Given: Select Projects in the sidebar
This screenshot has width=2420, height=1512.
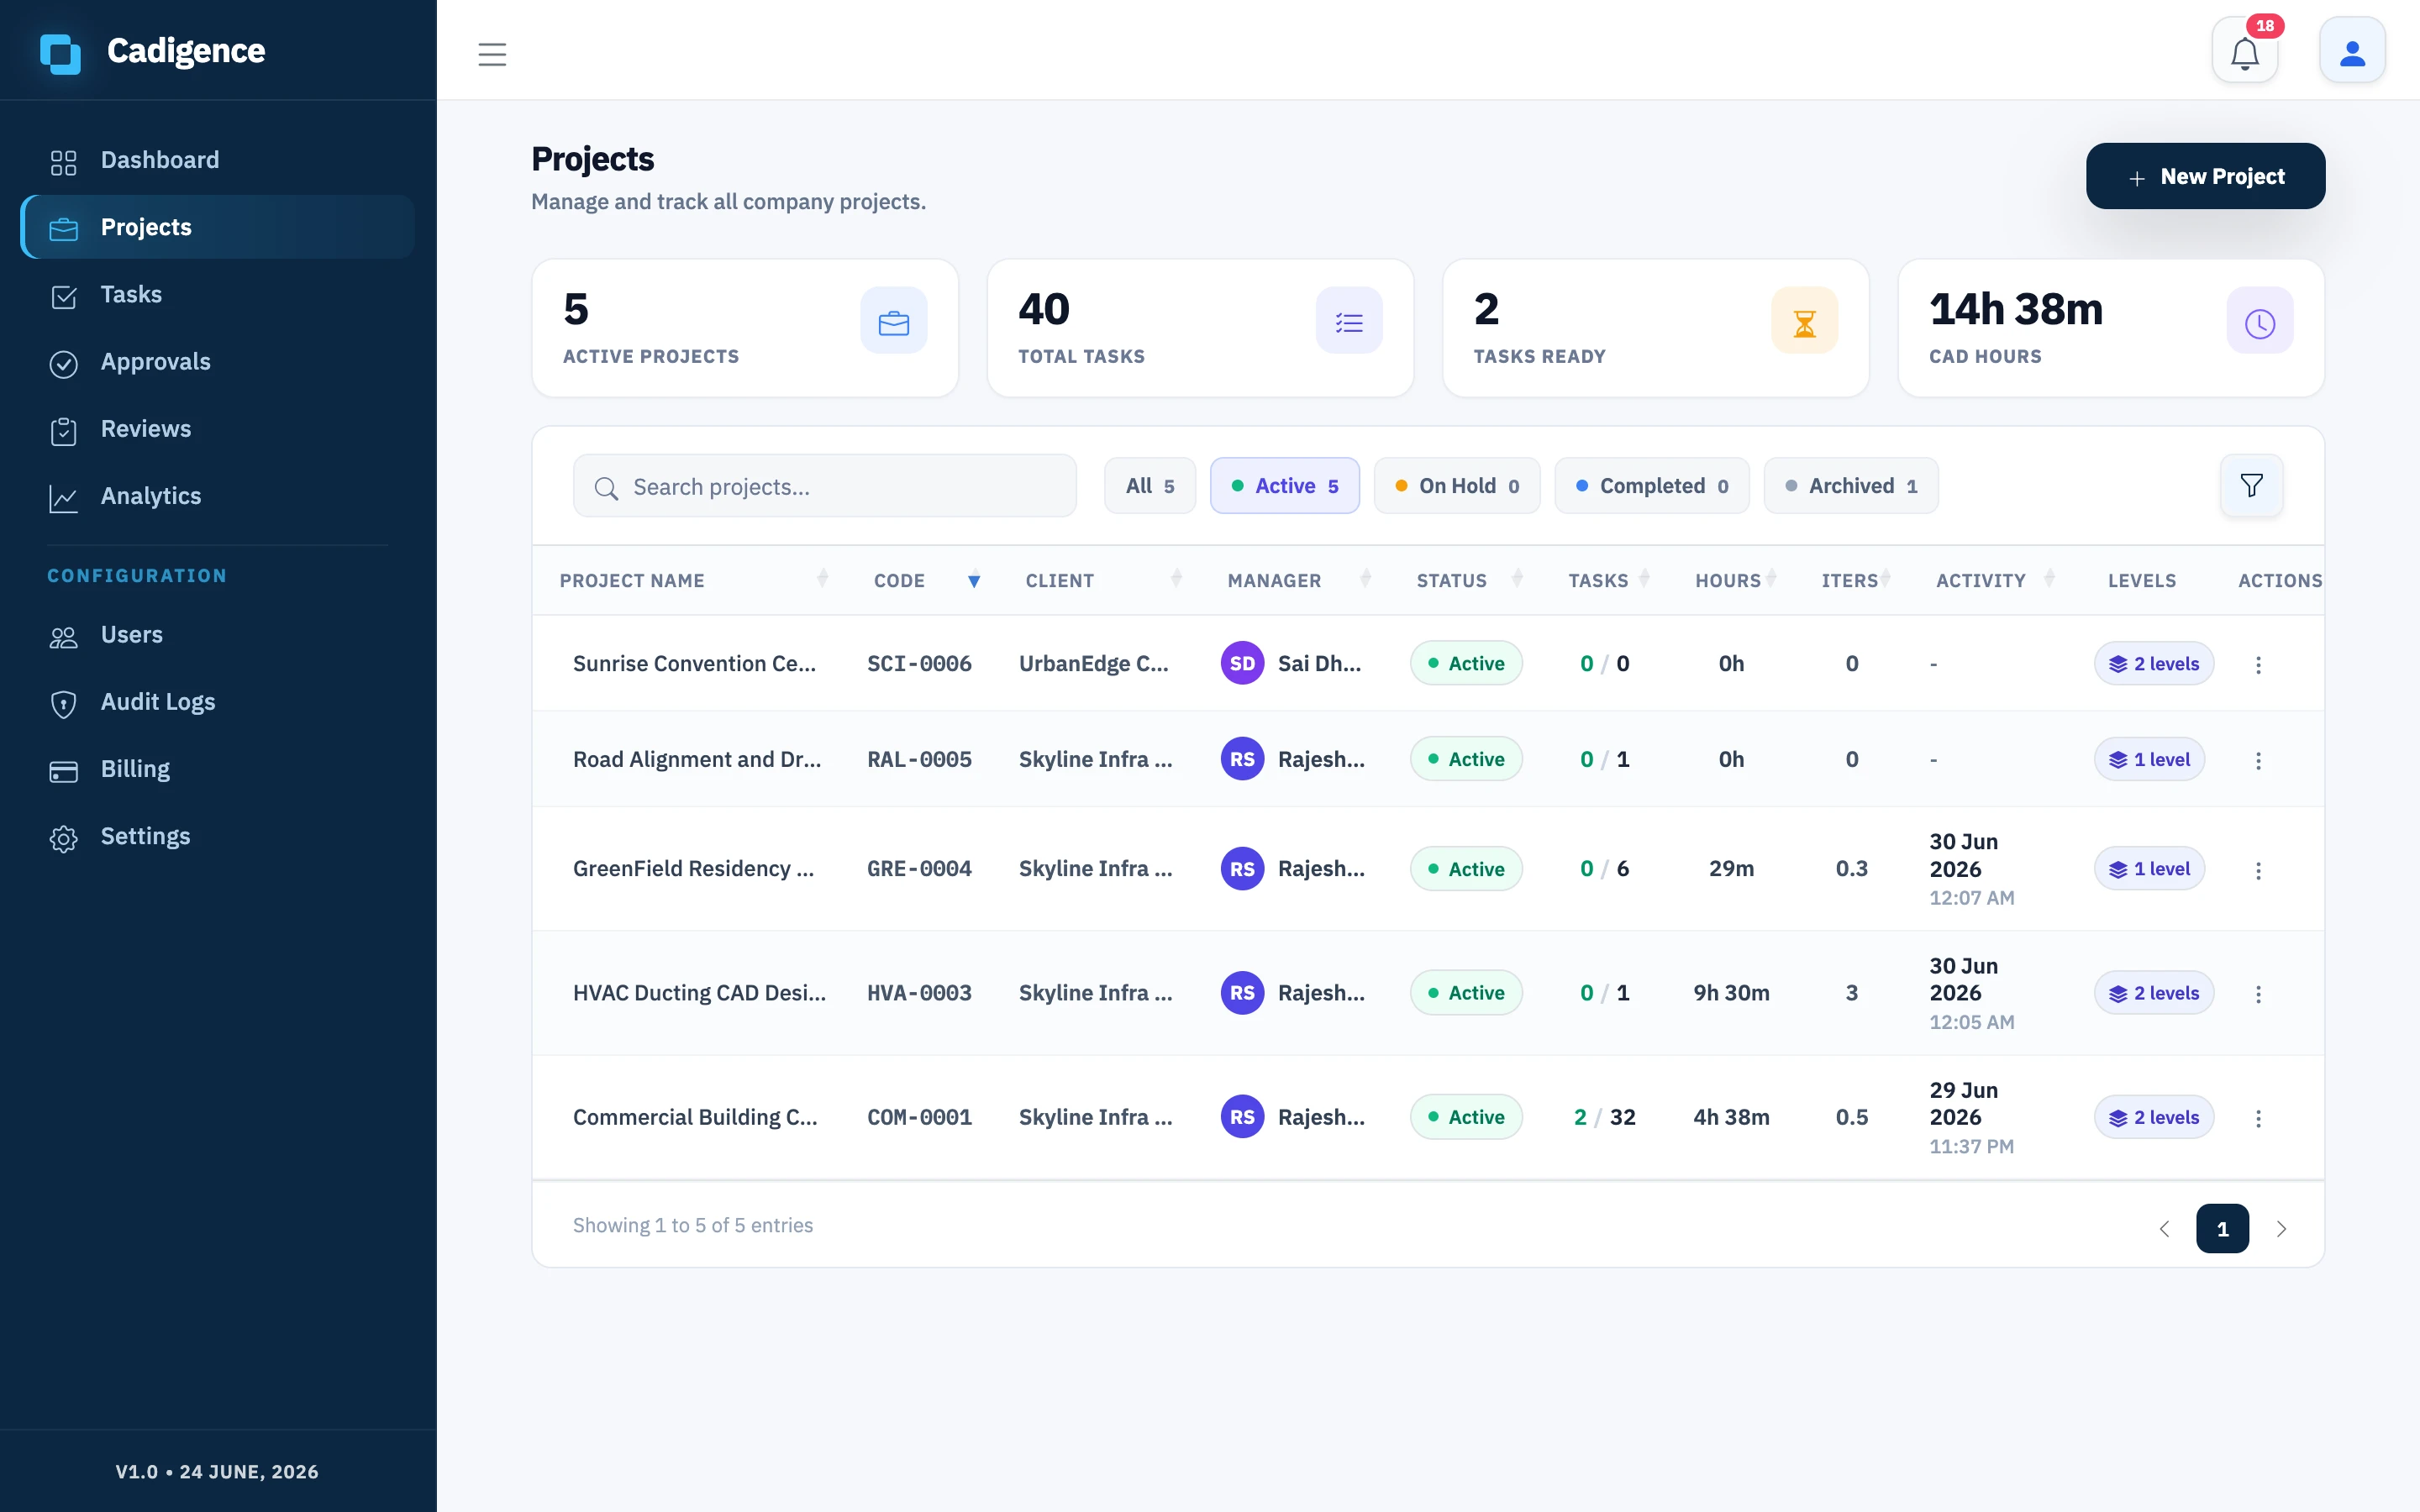Looking at the screenshot, I should (x=217, y=227).
